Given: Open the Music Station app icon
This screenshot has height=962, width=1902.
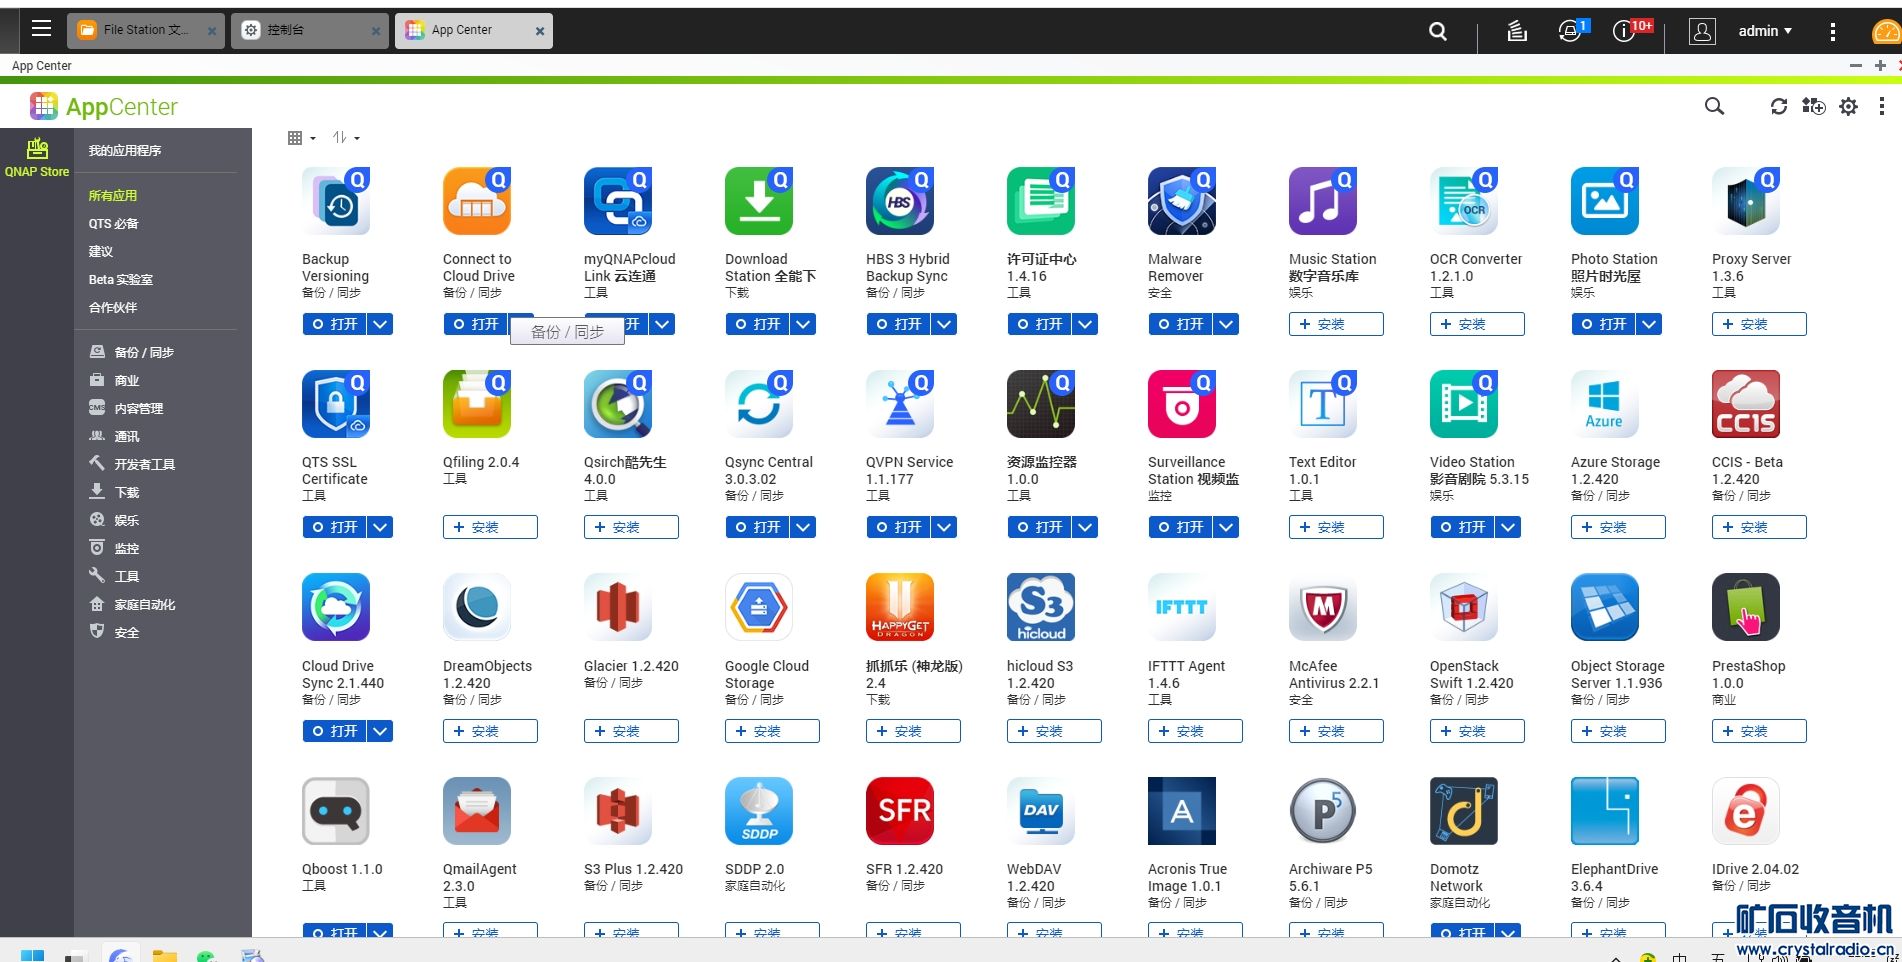Looking at the screenshot, I should pyautogui.click(x=1323, y=201).
